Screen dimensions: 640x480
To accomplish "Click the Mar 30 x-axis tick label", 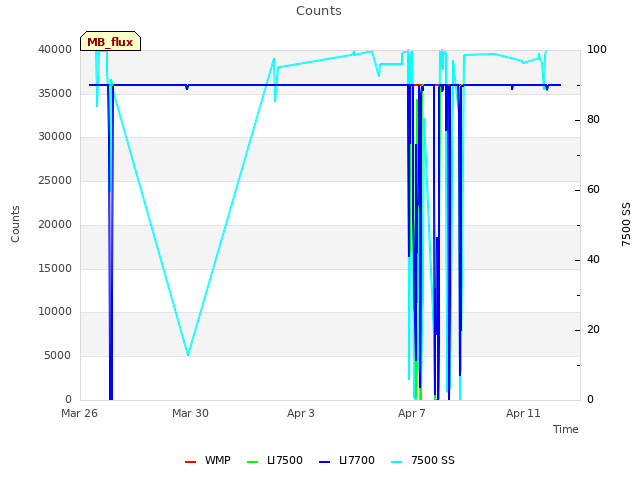I will pyautogui.click(x=190, y=413).
